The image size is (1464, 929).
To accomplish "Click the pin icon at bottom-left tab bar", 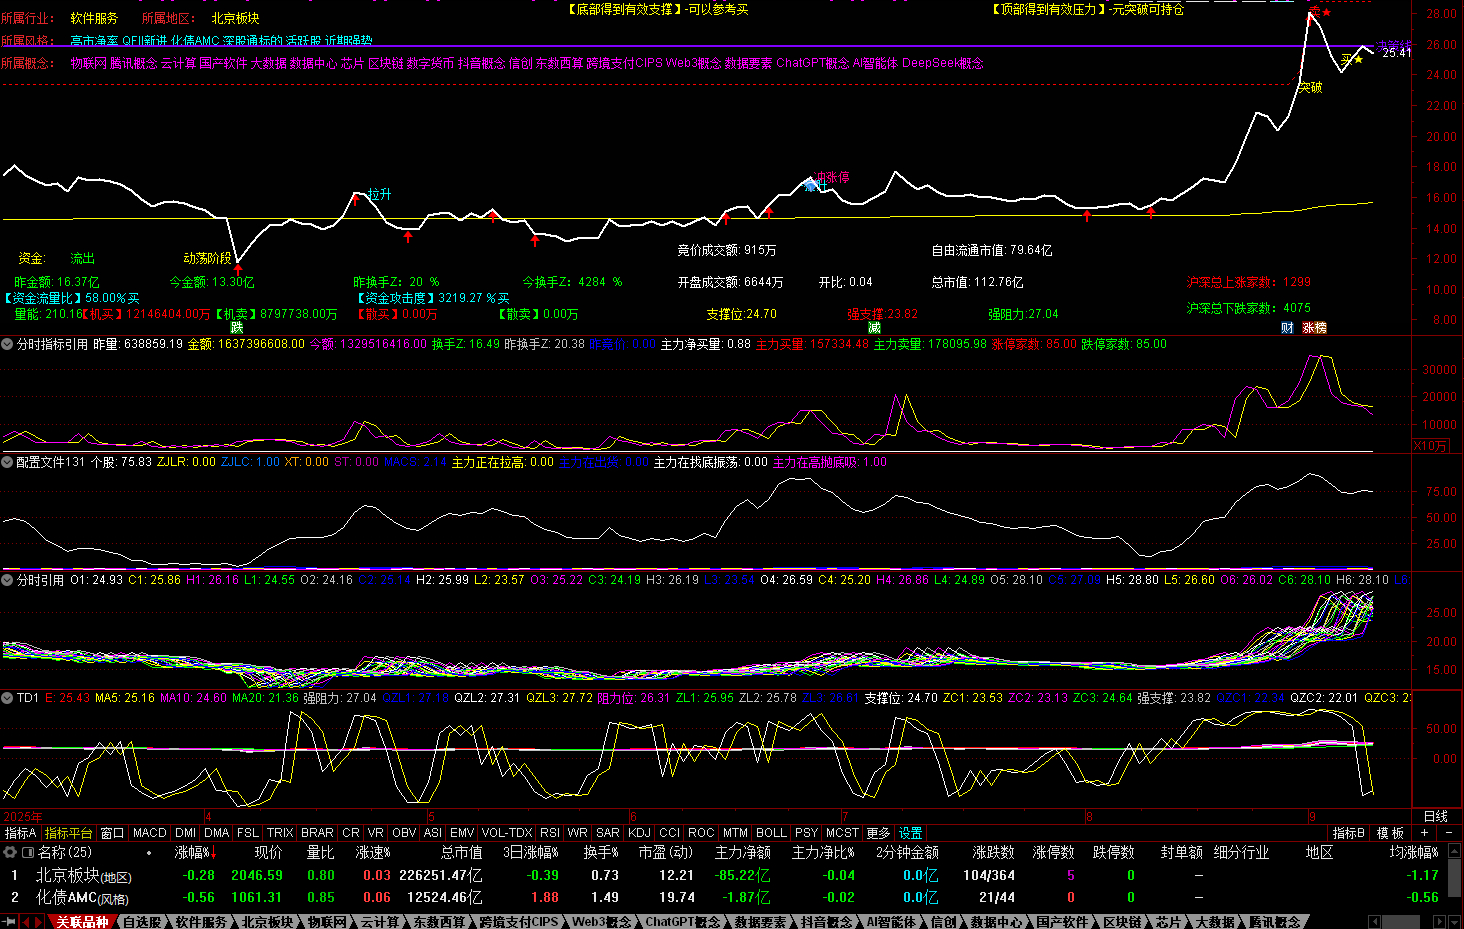I will point(10,922).
